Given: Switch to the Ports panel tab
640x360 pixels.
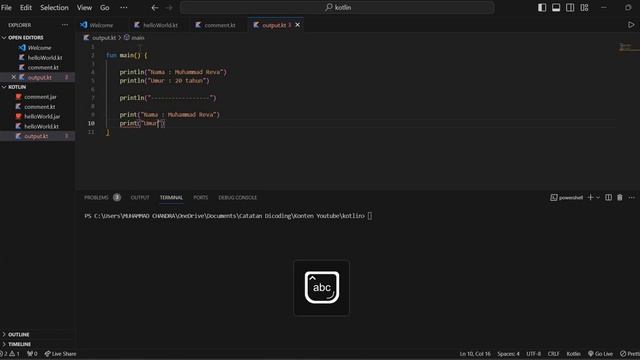Looking at the screenshot, I should pos(200,198).
